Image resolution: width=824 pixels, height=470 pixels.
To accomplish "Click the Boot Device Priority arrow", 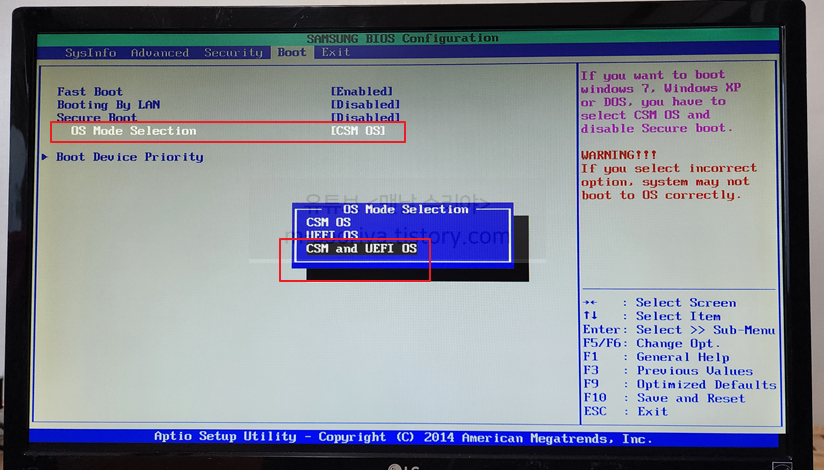I will pyautogui.click(x=45, y=157).
